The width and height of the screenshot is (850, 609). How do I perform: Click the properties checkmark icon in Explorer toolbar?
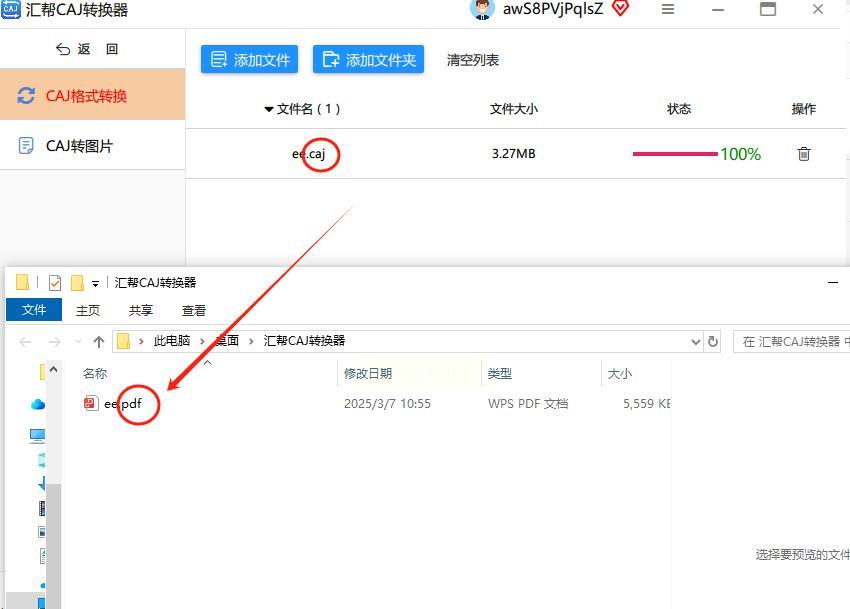[x=55, y=283]
